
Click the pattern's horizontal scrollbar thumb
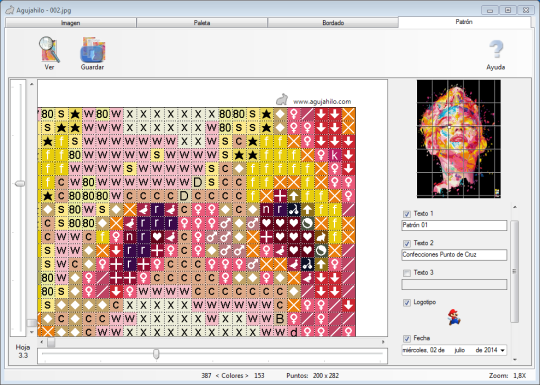pyautogui.click(x=51, y=342)
